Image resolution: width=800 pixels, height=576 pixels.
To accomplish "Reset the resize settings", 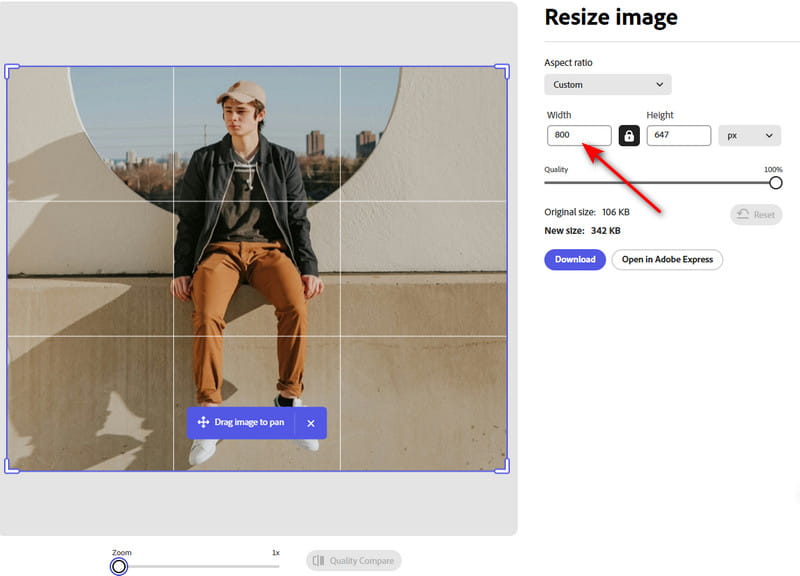I will pyautogui.click(x=755, y=214).
